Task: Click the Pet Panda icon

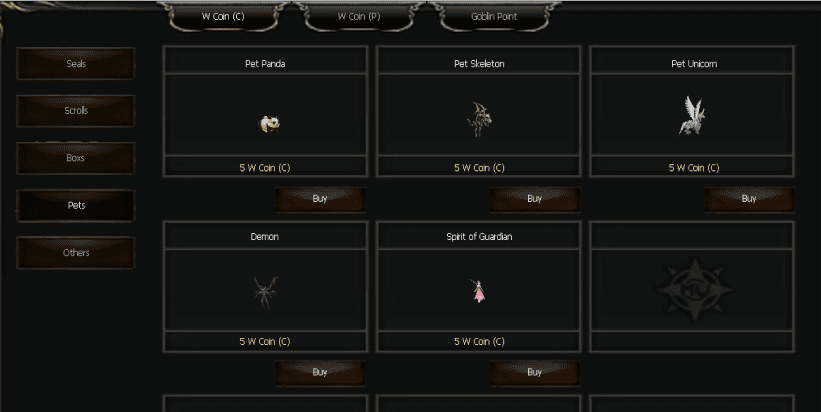Action: click(269, 124)
